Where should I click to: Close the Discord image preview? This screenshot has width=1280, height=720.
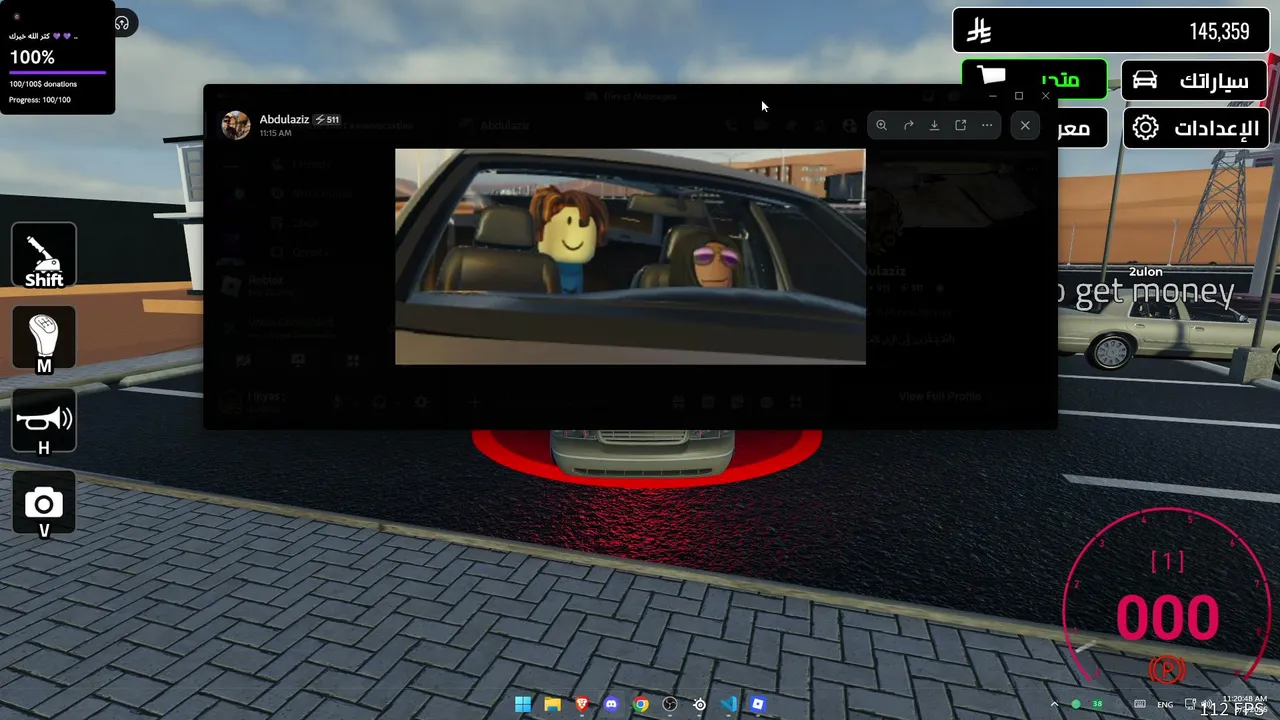[x=1025, y=125]
